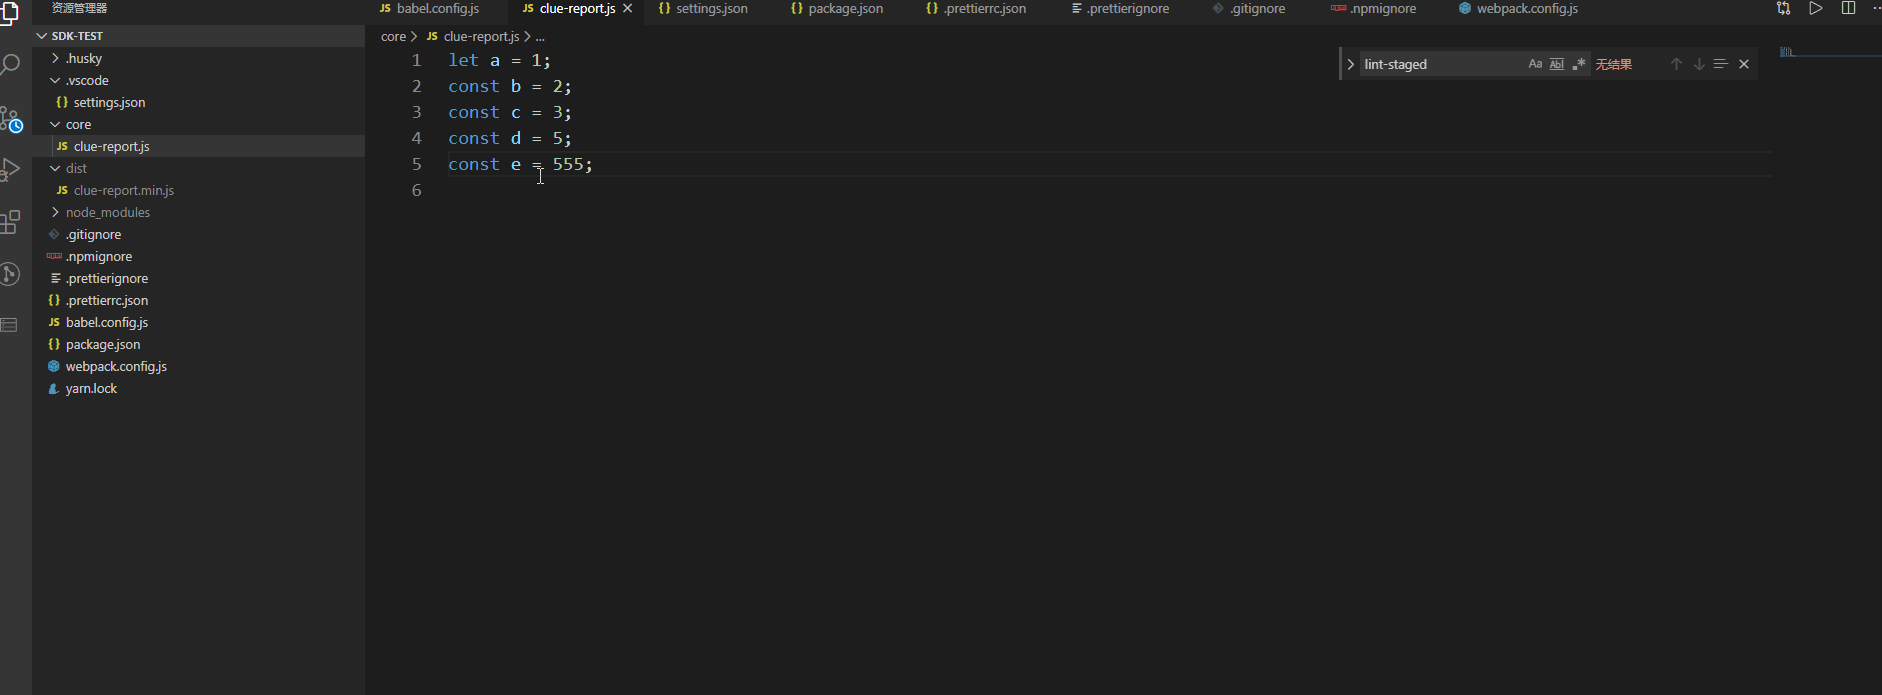
Task: Expand the replace field in find widget
Action: 1351,64
